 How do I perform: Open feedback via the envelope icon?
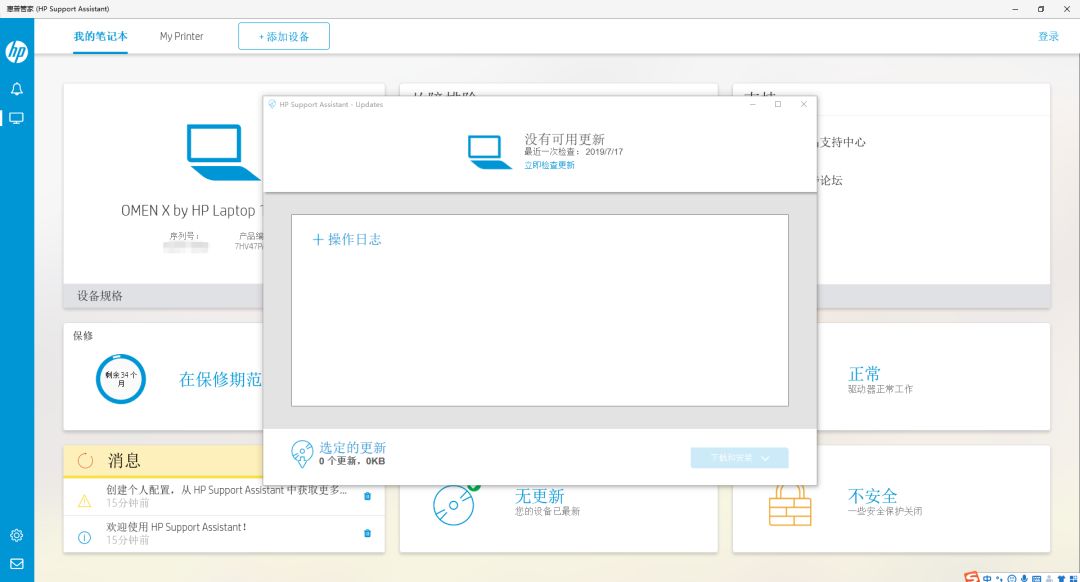click(17, 563)
